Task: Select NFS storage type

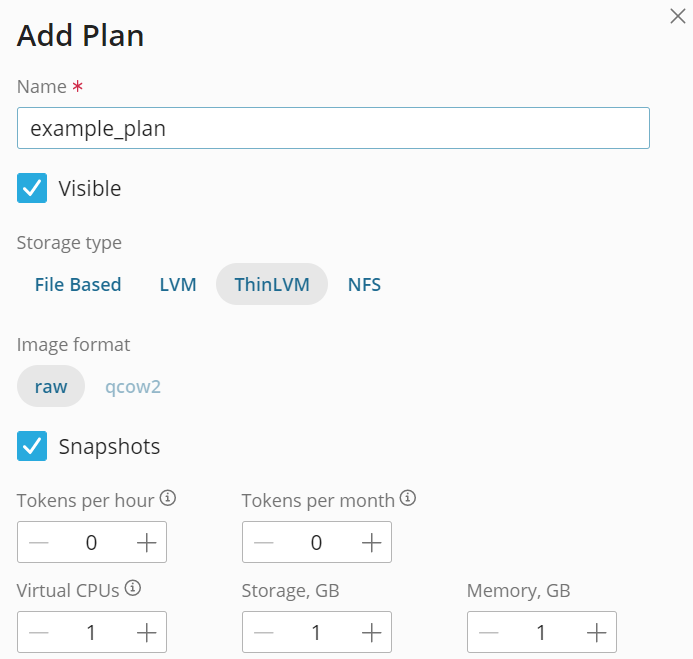Action: click(x=364, y=284)
